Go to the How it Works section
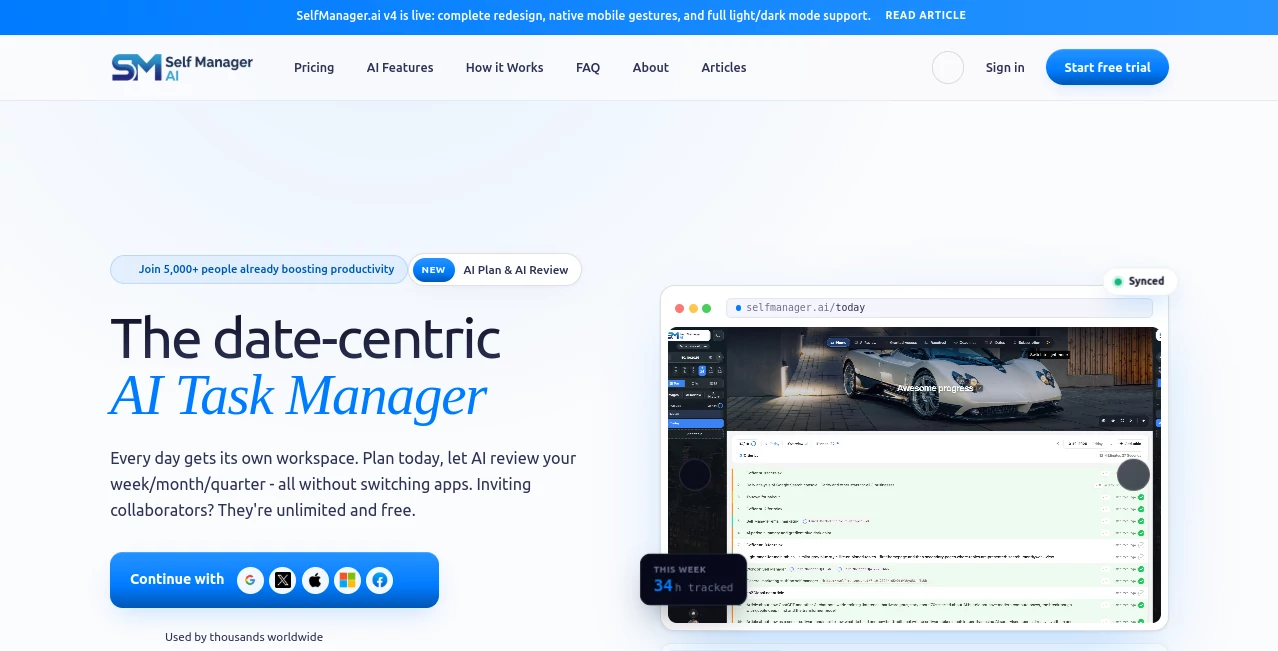The width and height of the screenshot is (1278, 651). [504, 67]
